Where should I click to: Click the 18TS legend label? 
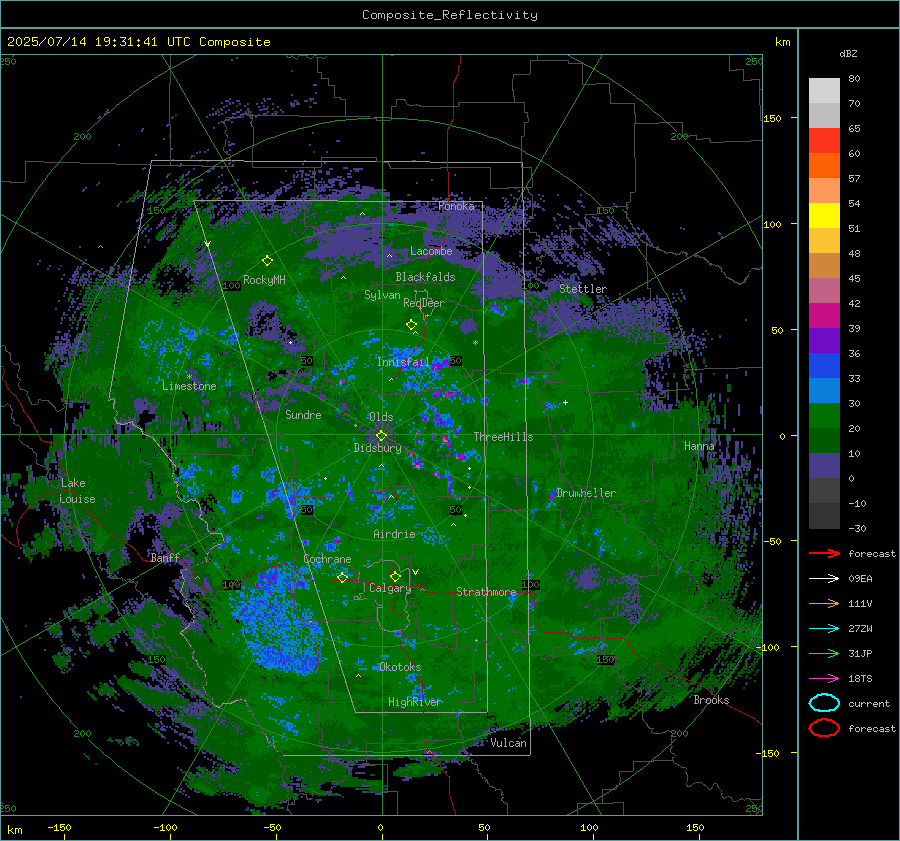pos(860,679)
